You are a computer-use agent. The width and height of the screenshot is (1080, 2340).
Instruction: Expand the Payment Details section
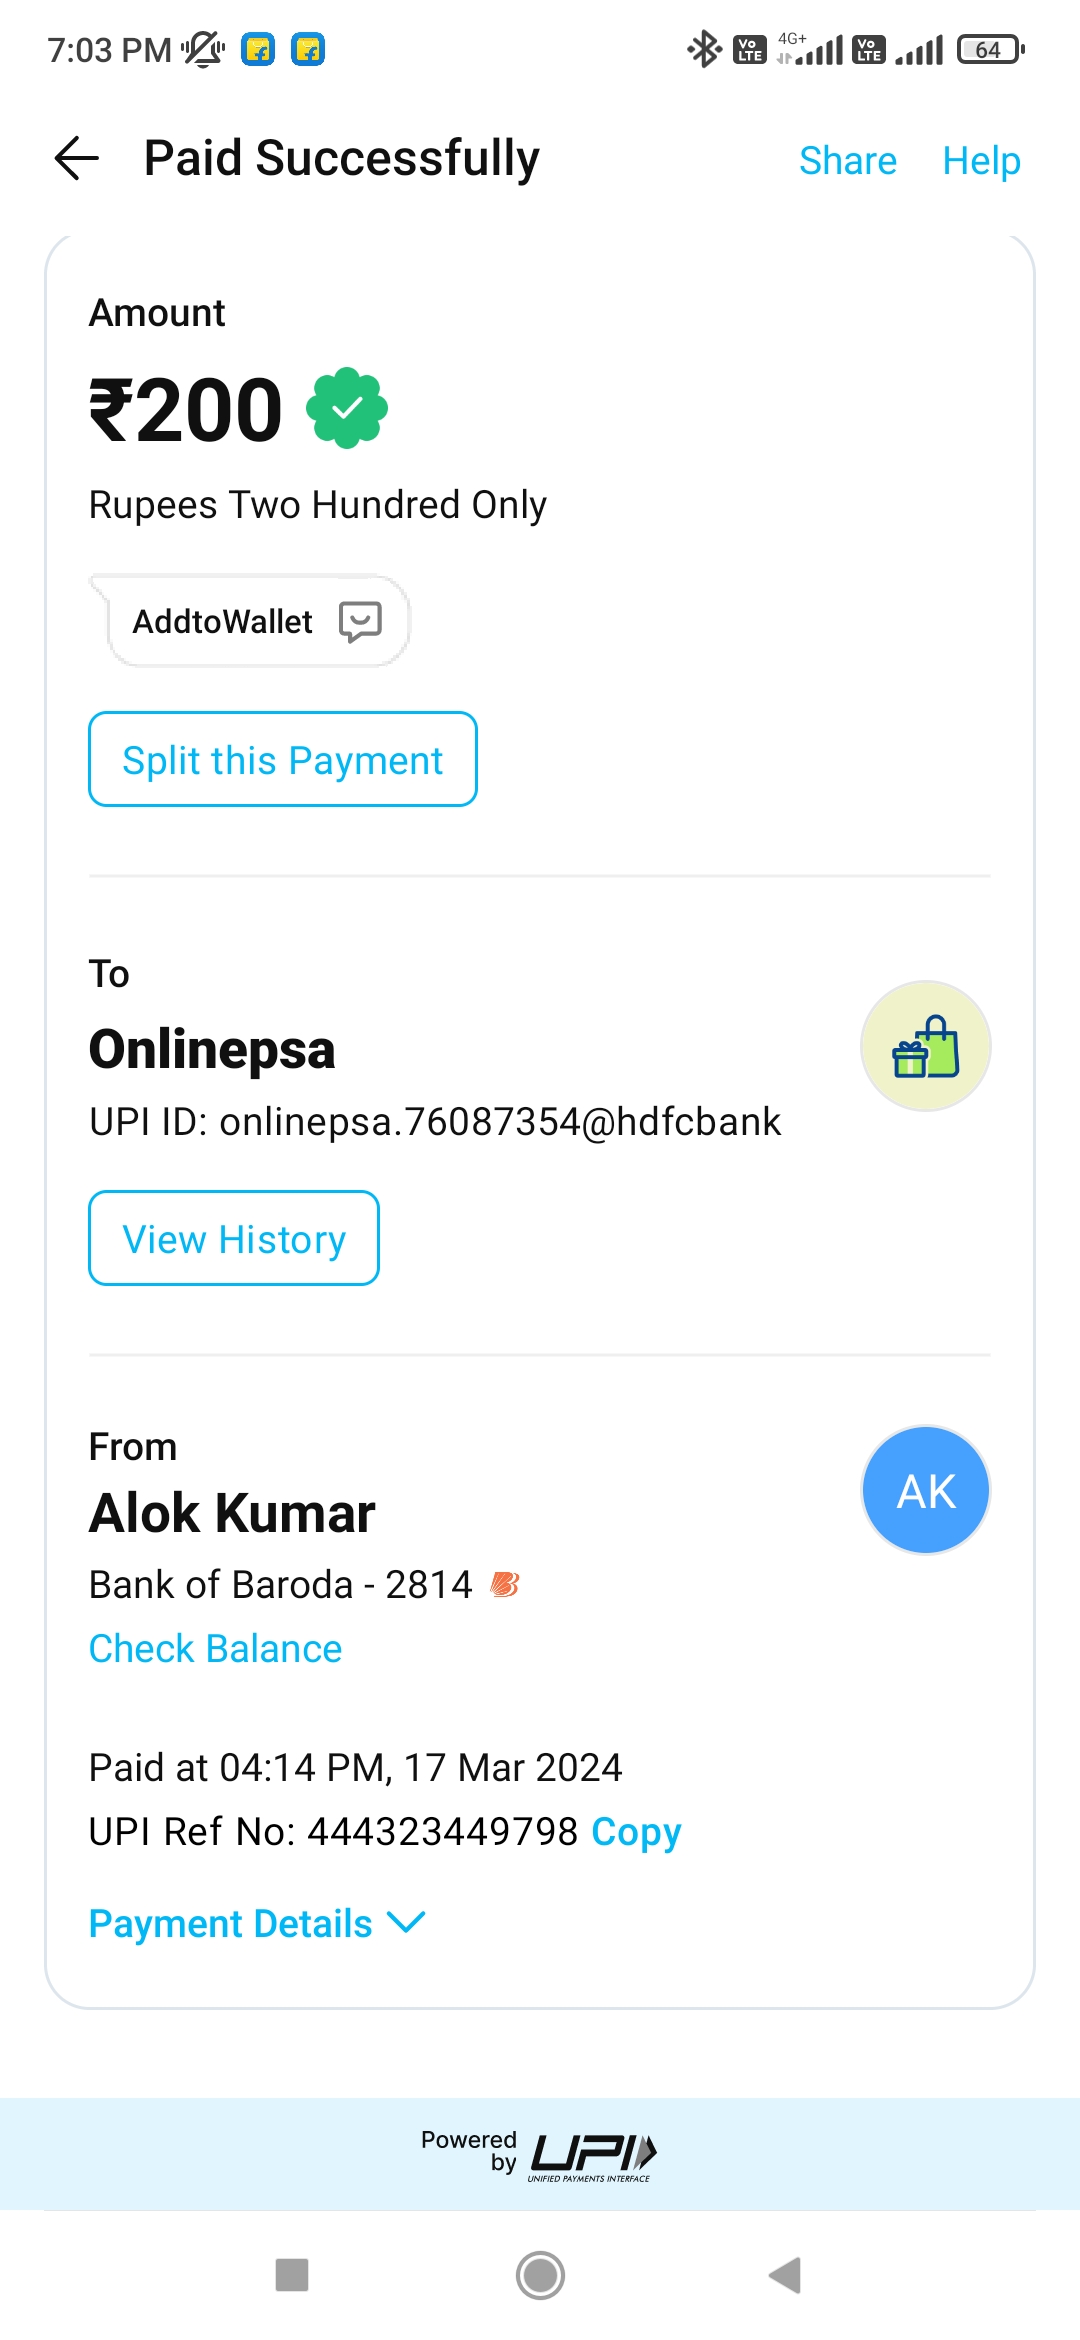(x=231, y=1923)
